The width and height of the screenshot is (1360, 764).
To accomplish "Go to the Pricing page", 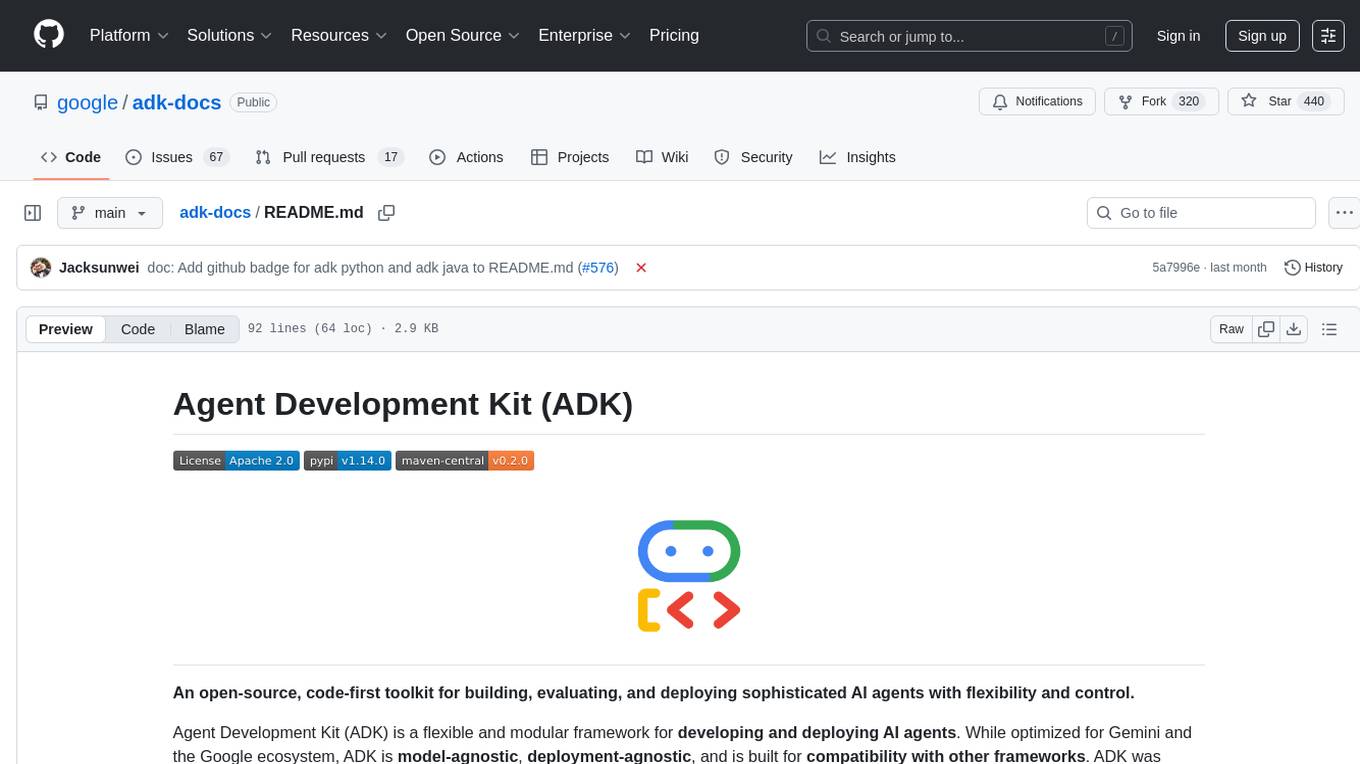I will (x=674, y=35).
